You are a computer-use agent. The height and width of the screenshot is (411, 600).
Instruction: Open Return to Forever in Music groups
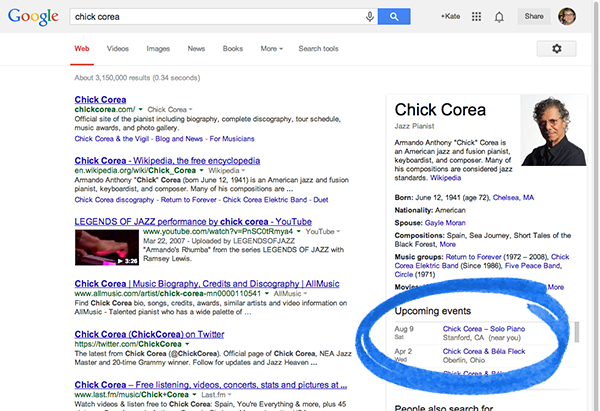(x=473, y=257)
